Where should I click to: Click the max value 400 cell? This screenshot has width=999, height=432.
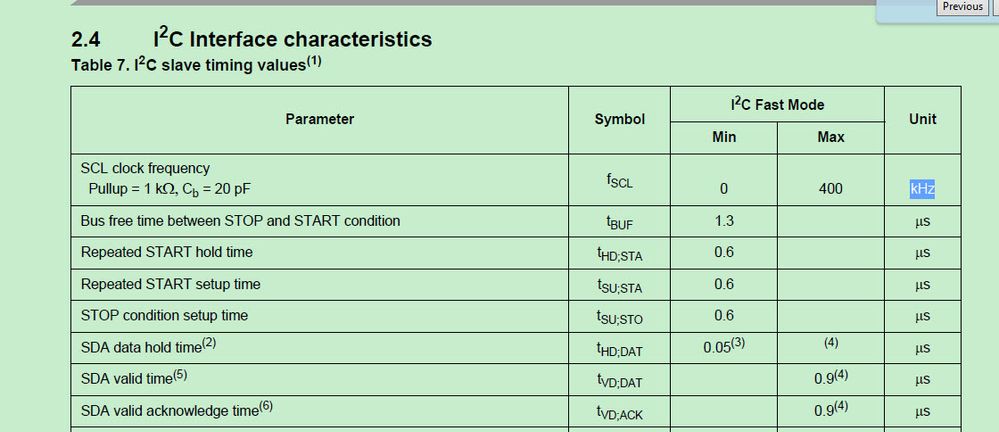tap(830, 189)
